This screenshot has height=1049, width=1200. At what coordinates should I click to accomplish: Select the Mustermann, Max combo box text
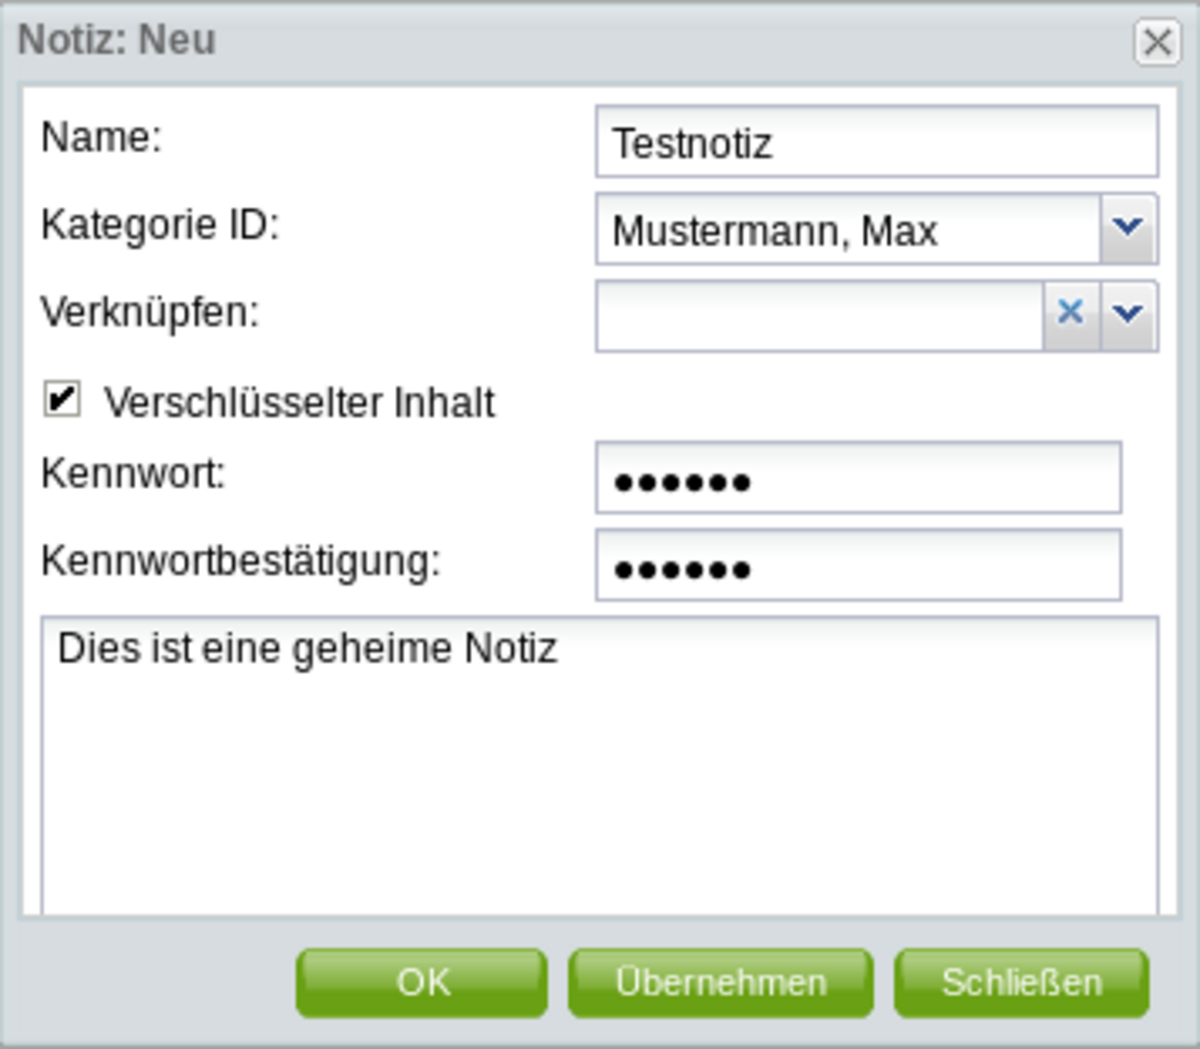coord(848,231)
